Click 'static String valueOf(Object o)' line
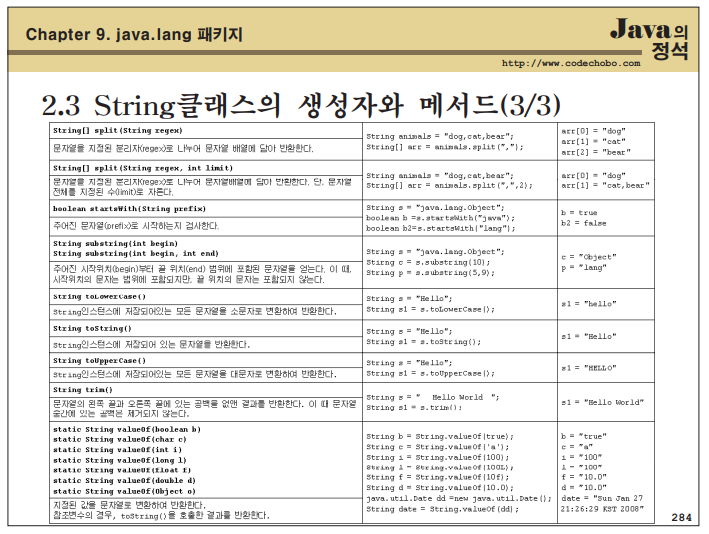Screen dimensions: 709x534 tap(124, 491)
